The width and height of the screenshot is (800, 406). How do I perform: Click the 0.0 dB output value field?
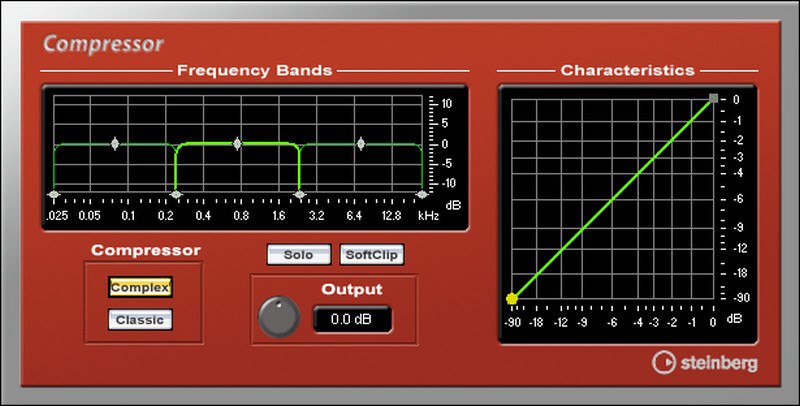pyautogui.click(x=352, y=319)
